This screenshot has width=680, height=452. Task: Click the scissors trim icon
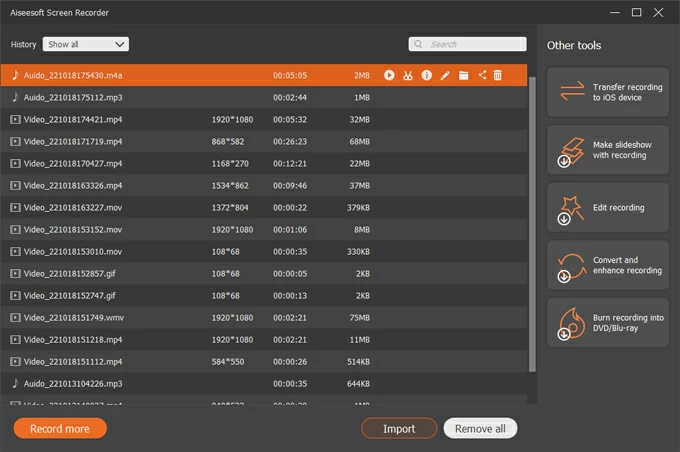click(x=408, y=75)
